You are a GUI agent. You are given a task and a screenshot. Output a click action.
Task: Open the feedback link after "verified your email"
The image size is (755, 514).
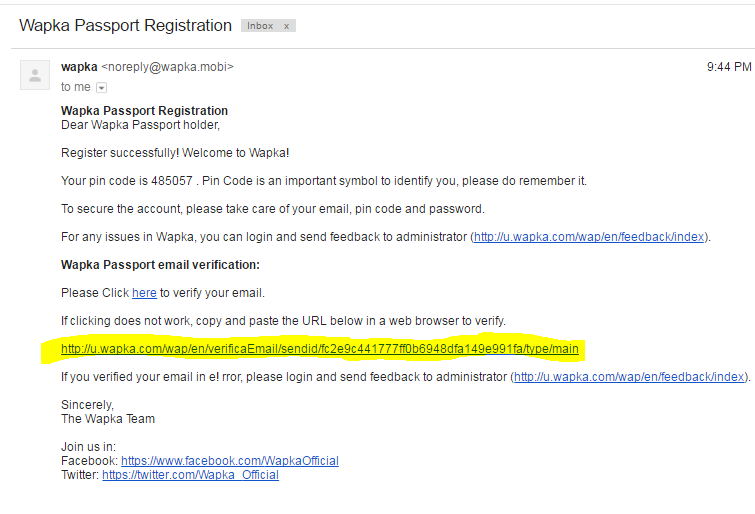tap(630, 377)
